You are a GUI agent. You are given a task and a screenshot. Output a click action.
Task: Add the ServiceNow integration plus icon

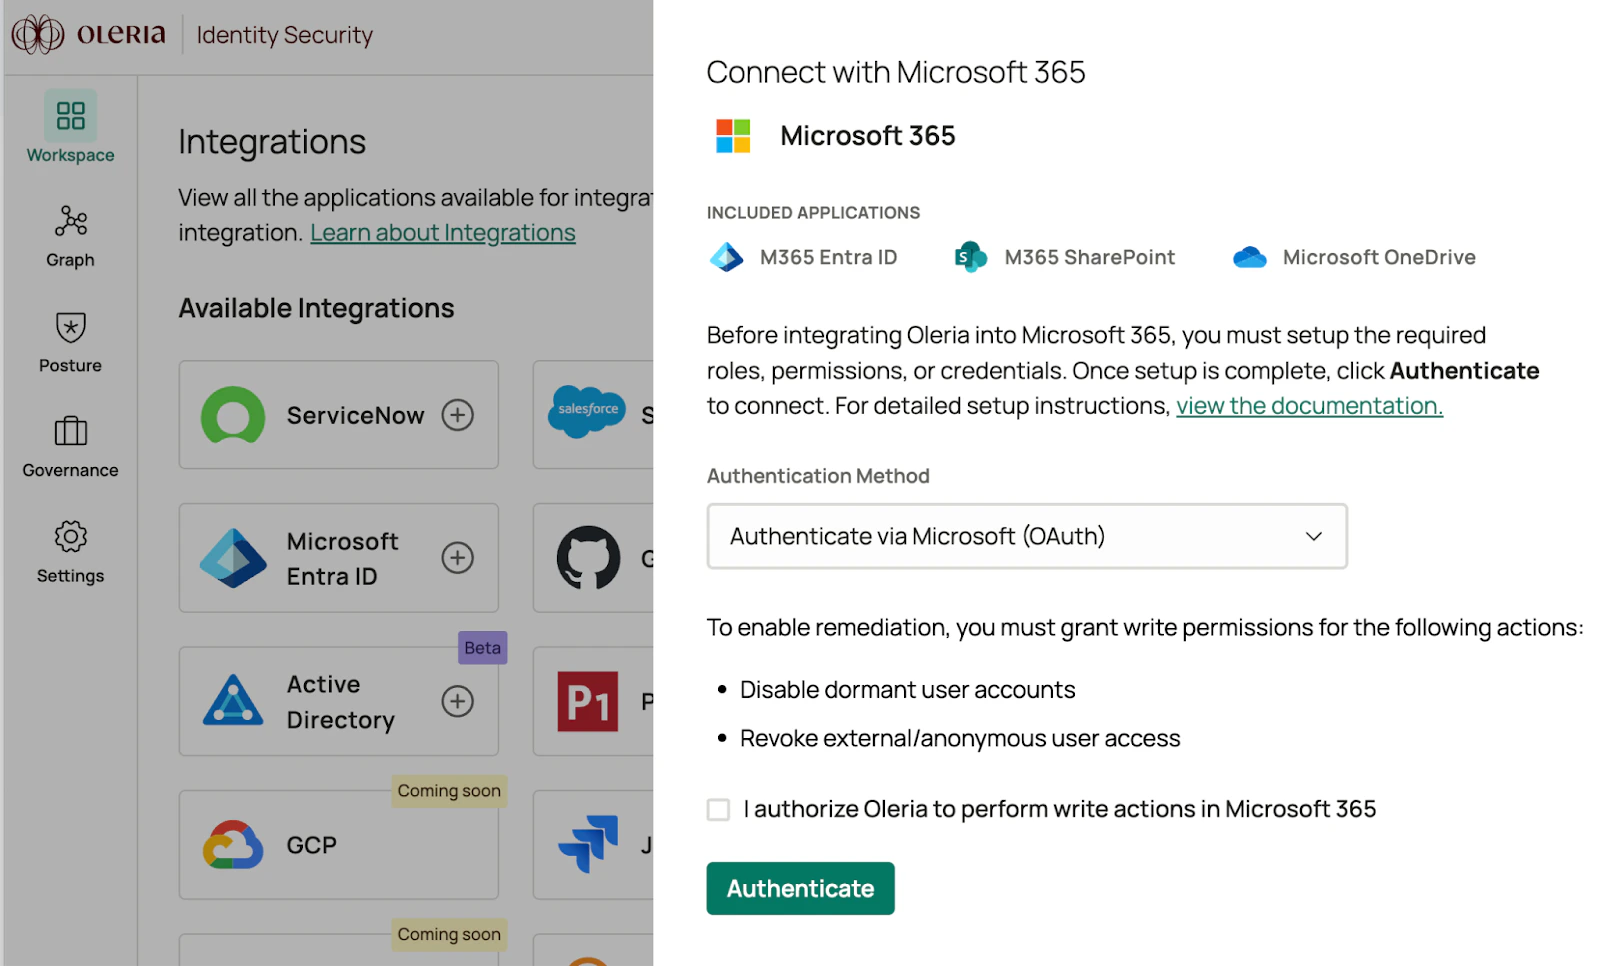[458, 415]
